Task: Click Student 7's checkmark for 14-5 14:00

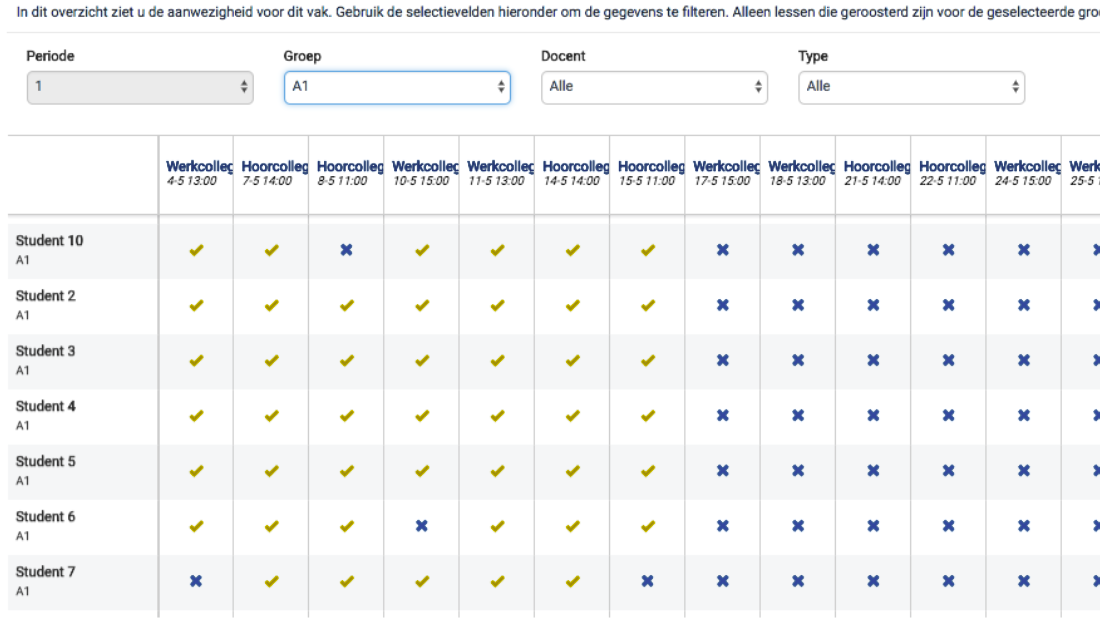Action: (x=572, y=582)
